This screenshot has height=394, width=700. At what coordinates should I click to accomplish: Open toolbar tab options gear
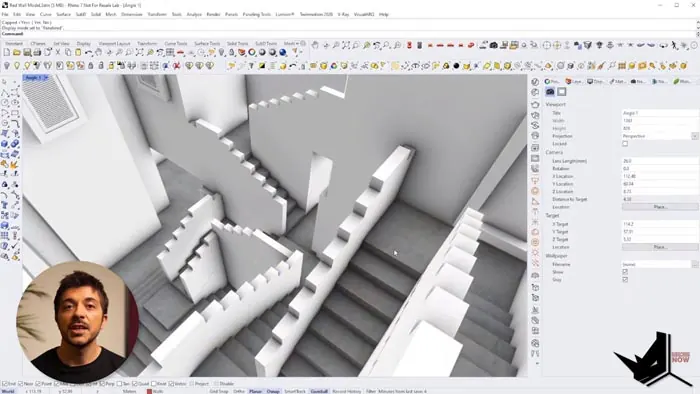coord(303,43)
